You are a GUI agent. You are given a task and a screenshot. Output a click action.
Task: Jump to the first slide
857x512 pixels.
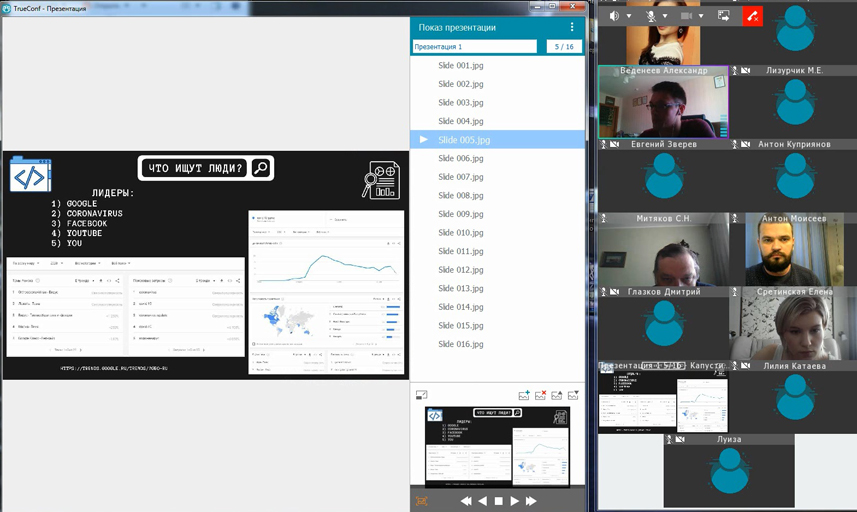point(466,501)
